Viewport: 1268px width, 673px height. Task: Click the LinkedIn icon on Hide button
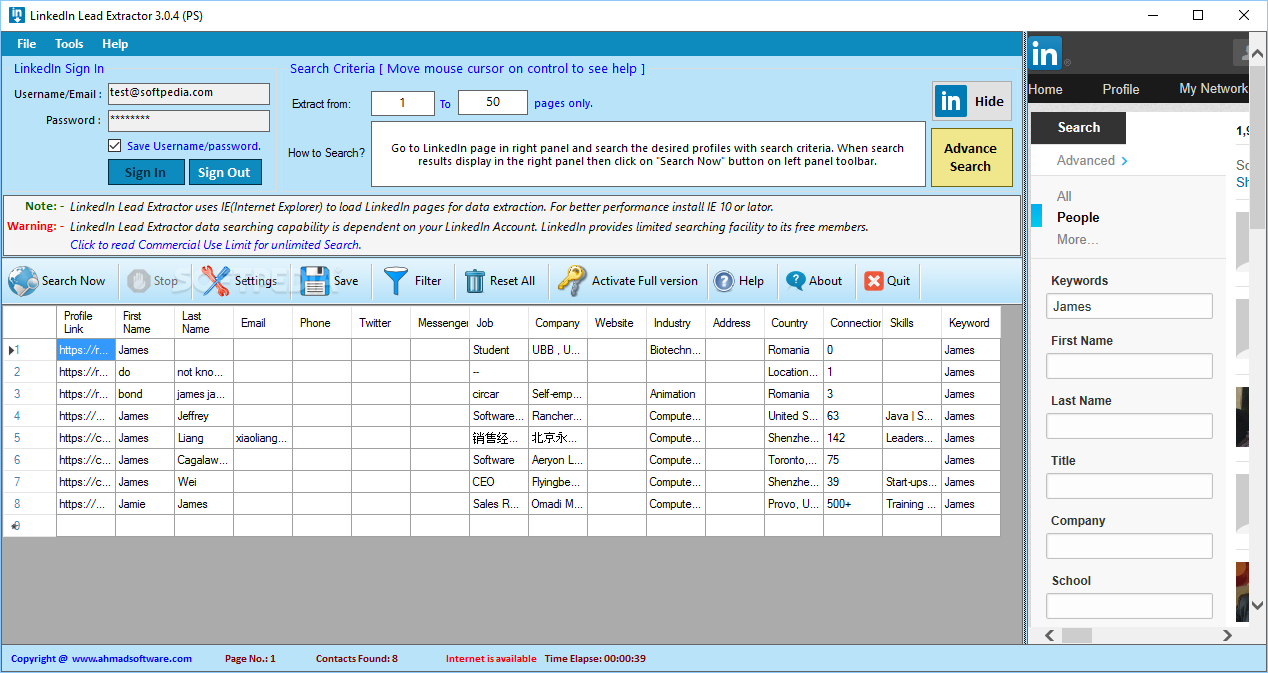tap(951, 101)
